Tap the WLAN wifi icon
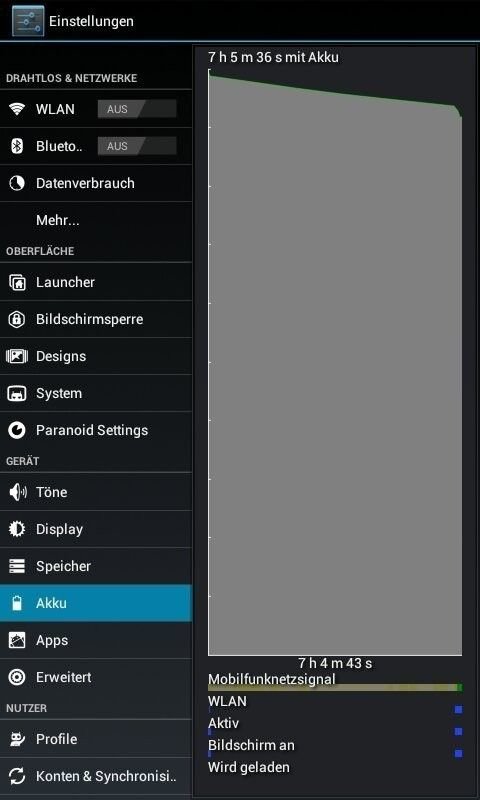Image resolution: width=480 pixels, height=800 pixels. click(17, 109)
